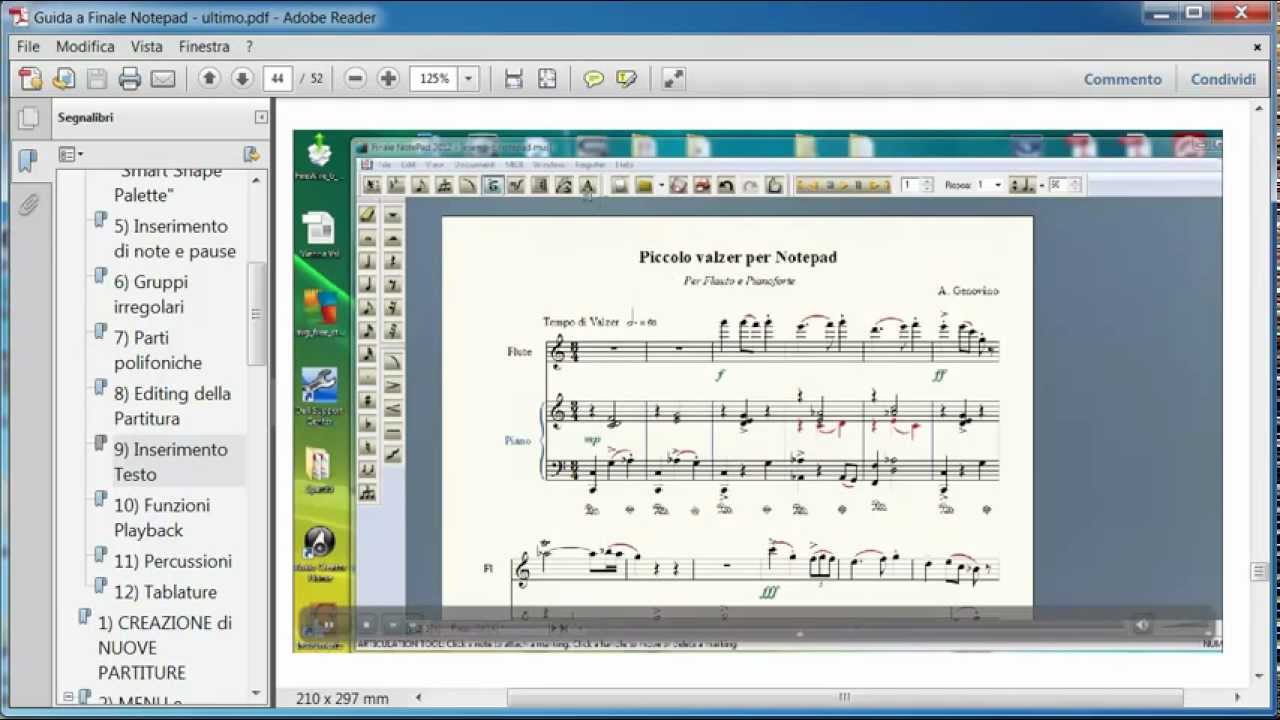The height and width of the screenshot is (720, 1280).
Task: Open the page thumbnails panel icon
Action: 28,118
